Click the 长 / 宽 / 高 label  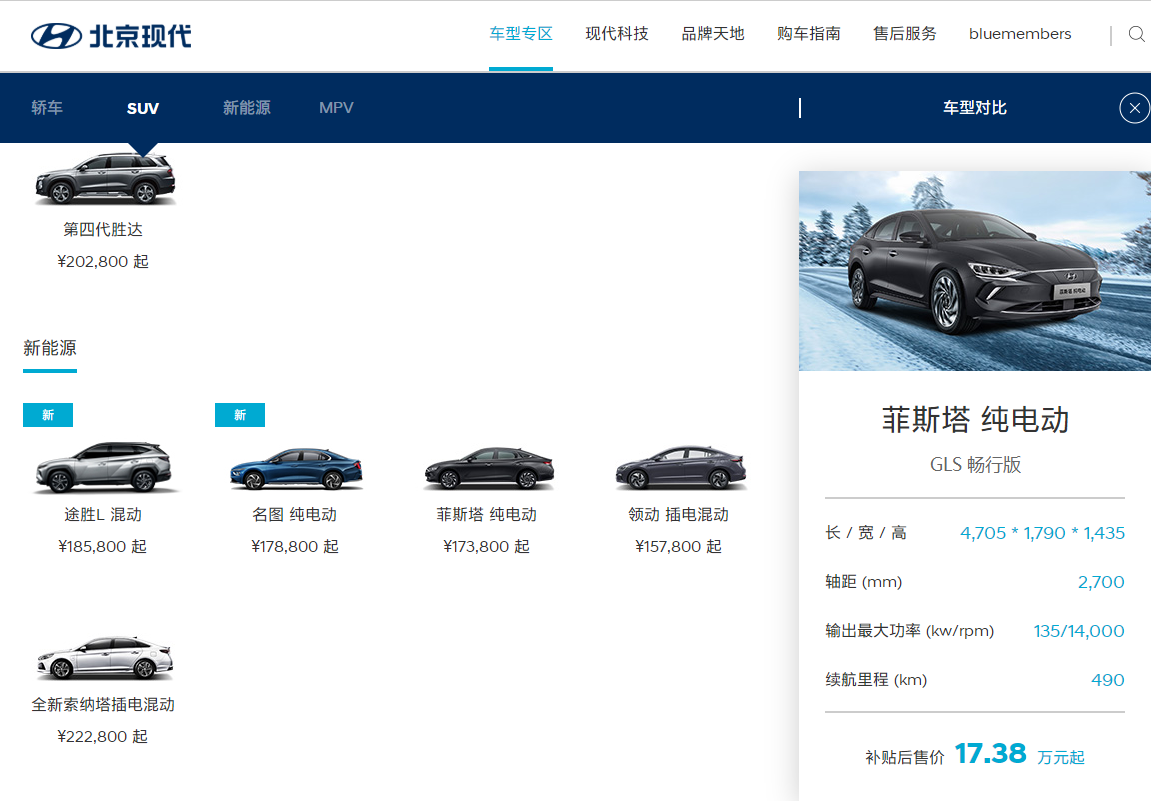[x=866, y=533]
